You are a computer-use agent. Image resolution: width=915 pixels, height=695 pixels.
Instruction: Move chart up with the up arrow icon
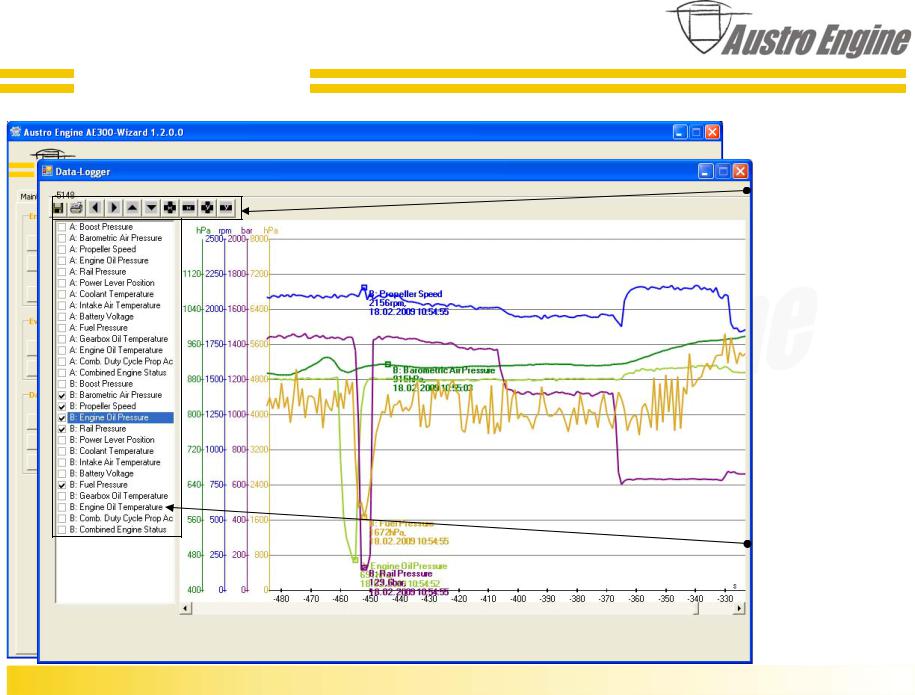(x=132, y=208)
